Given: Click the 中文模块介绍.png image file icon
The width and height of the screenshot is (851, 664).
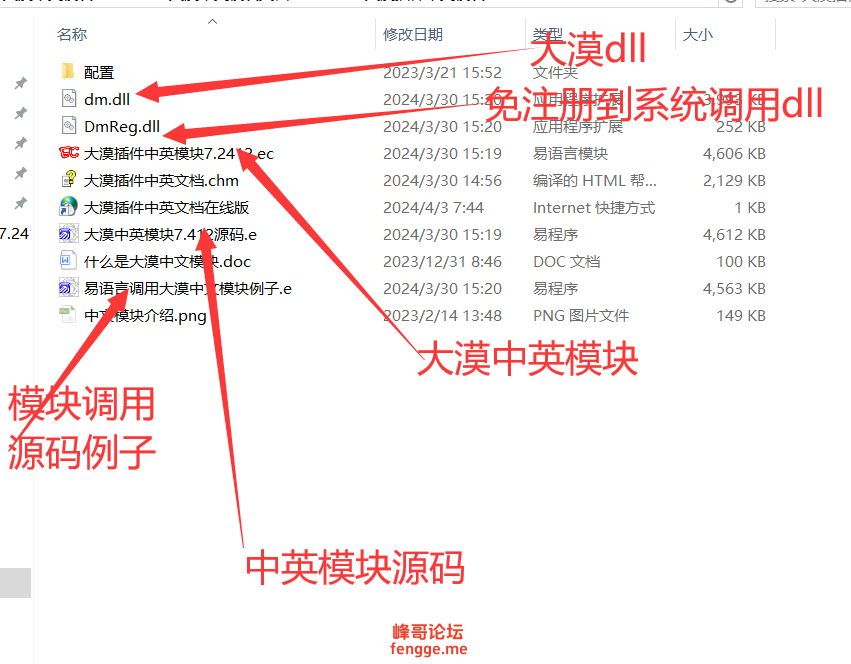Looking at the screenshot, I should point(68,315).
